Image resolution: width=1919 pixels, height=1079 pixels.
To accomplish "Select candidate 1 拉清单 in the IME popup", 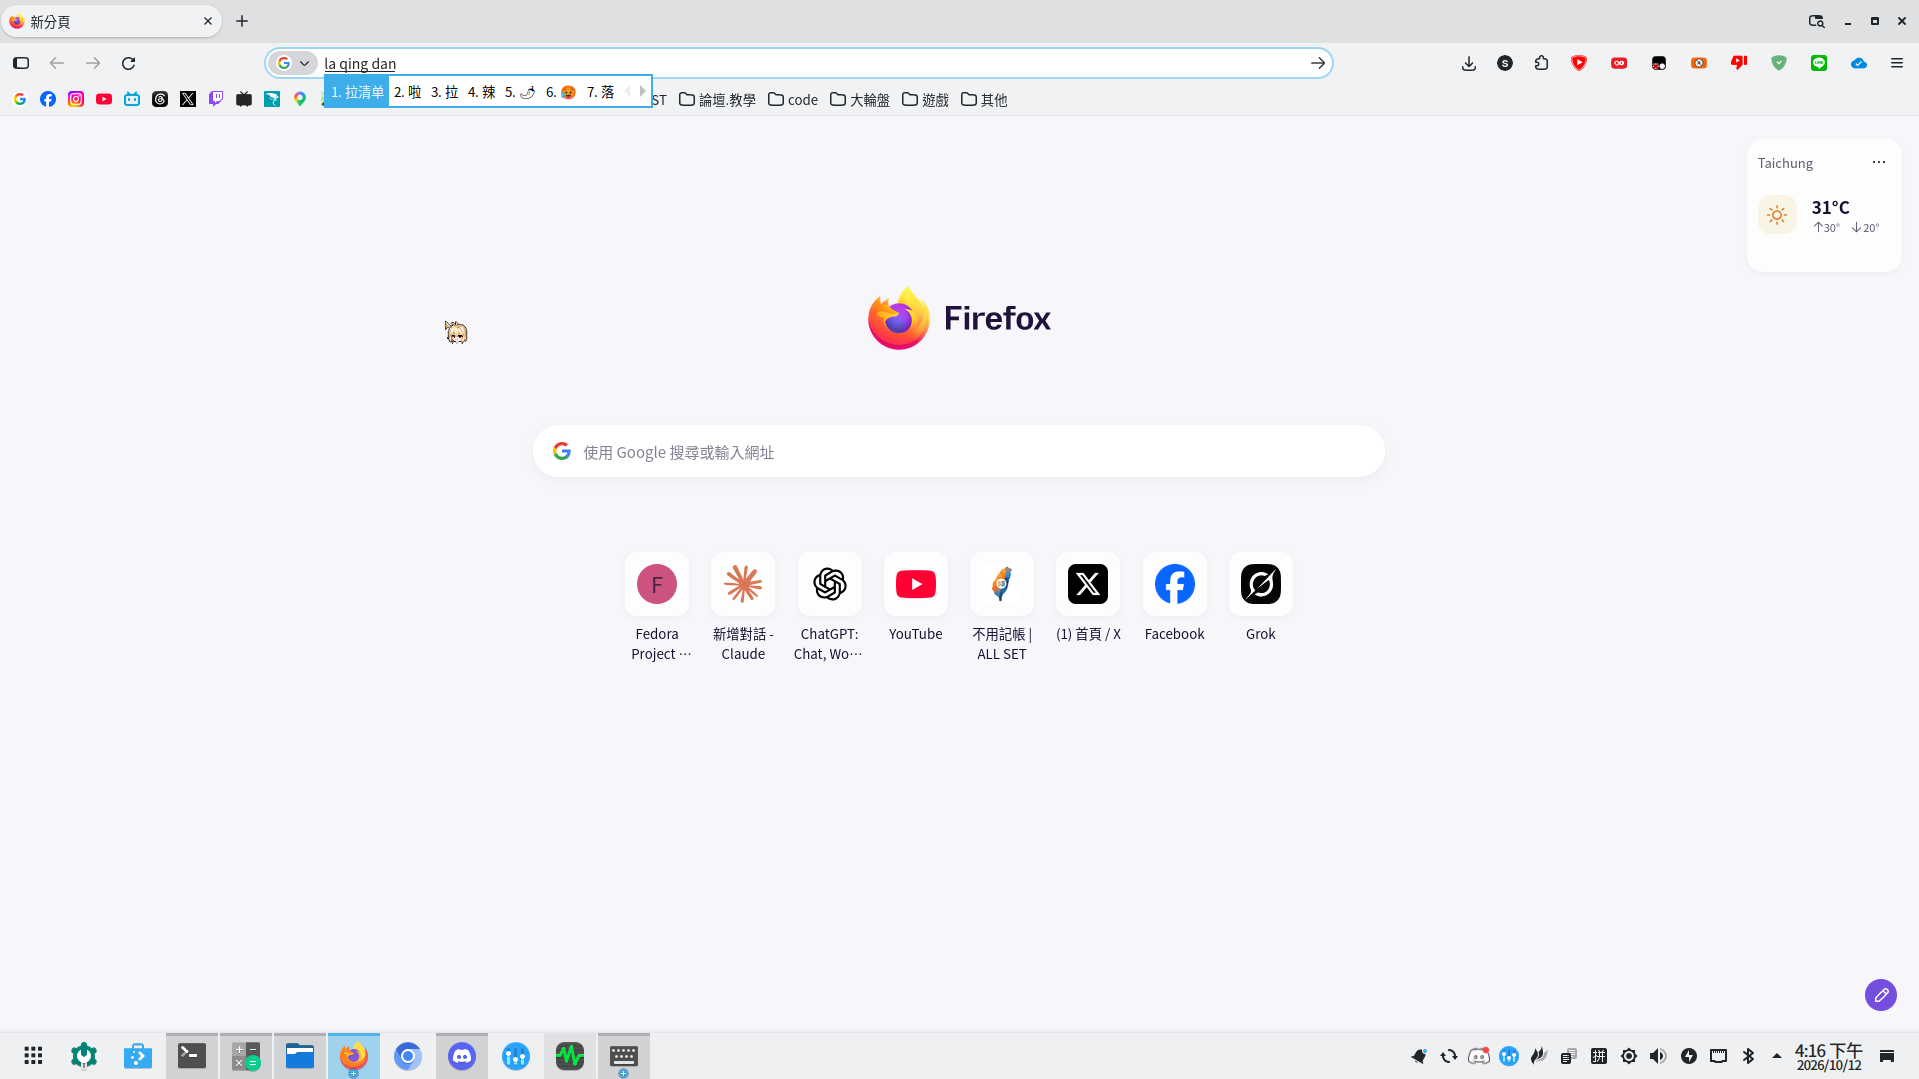I will tap(357, 91).
